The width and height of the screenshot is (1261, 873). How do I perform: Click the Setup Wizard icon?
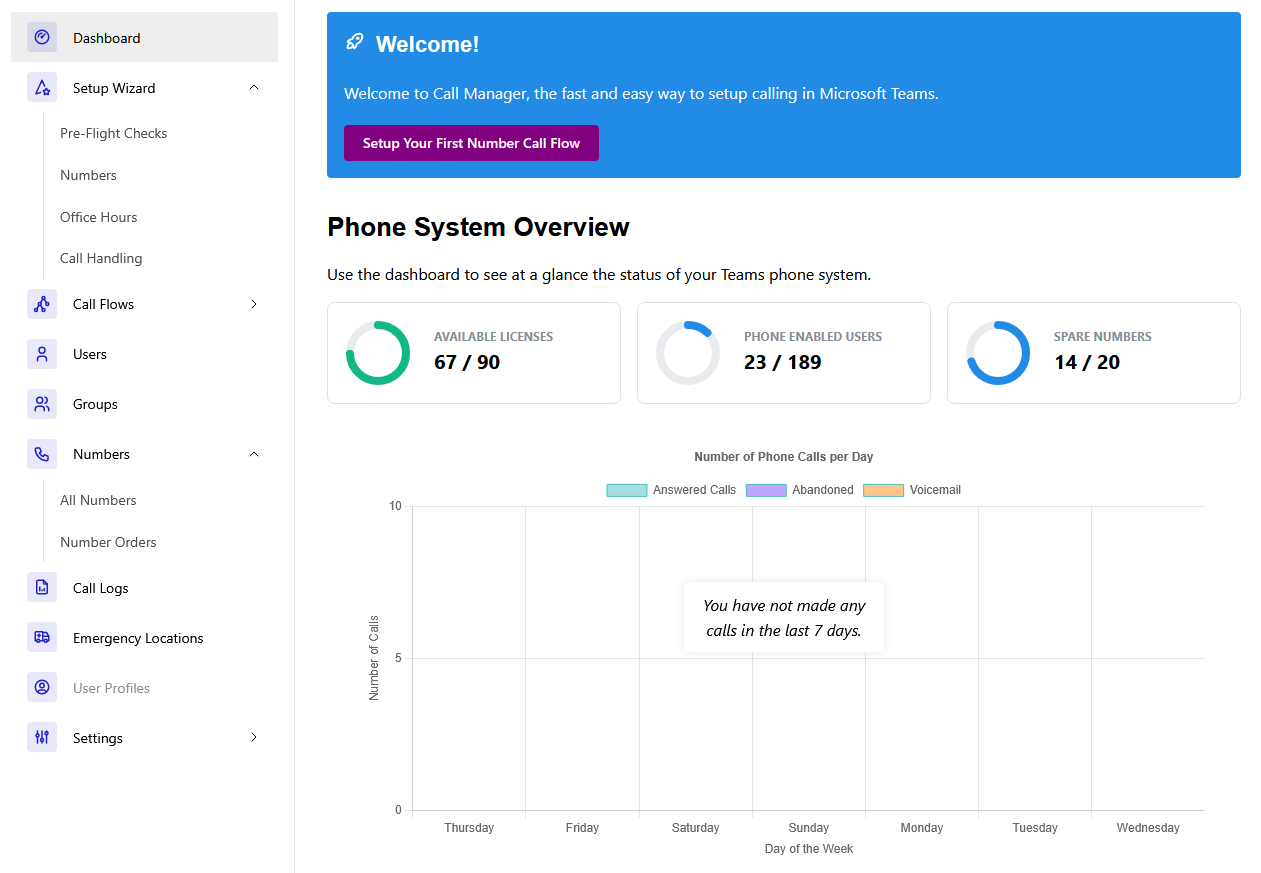(42, 88)
